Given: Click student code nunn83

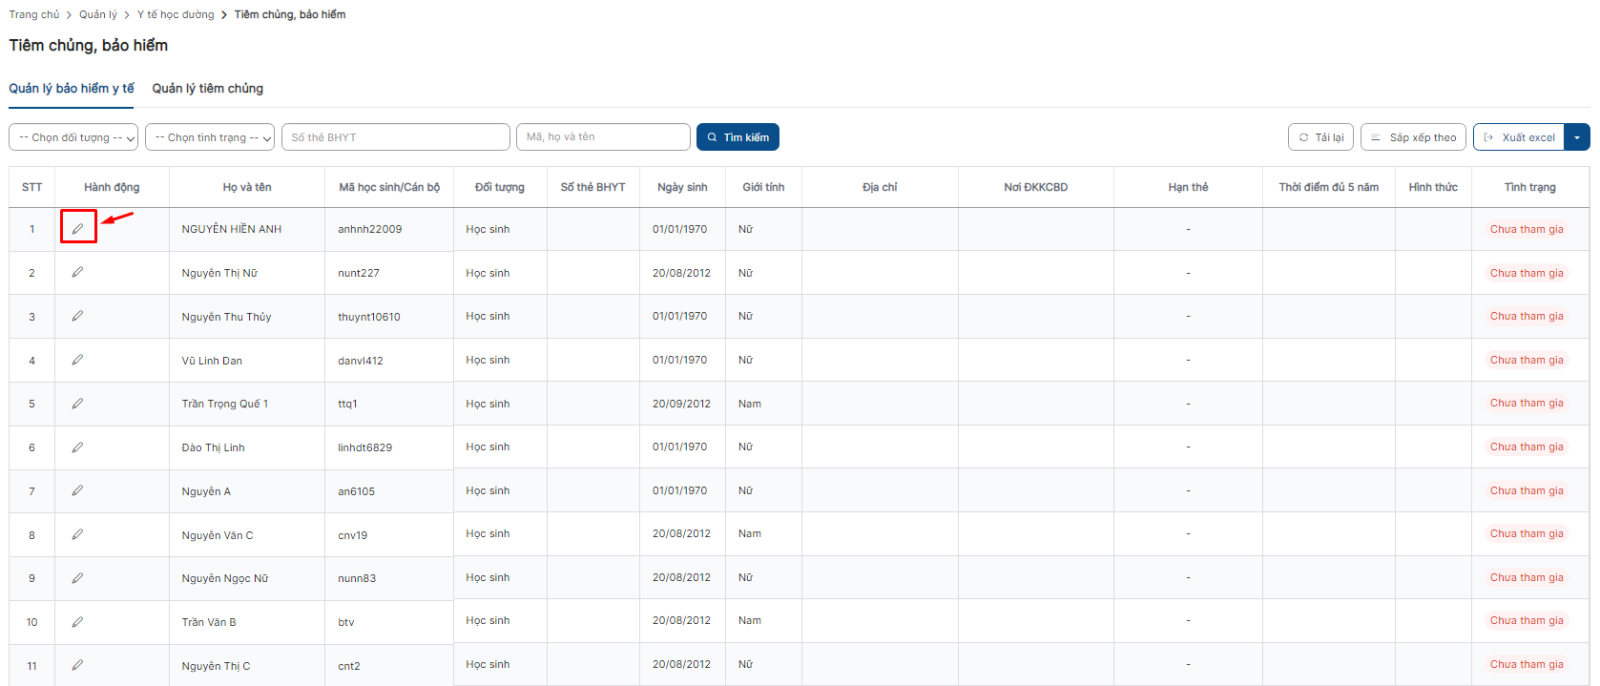Looking at the screenshot, I should tap(357, 579).
